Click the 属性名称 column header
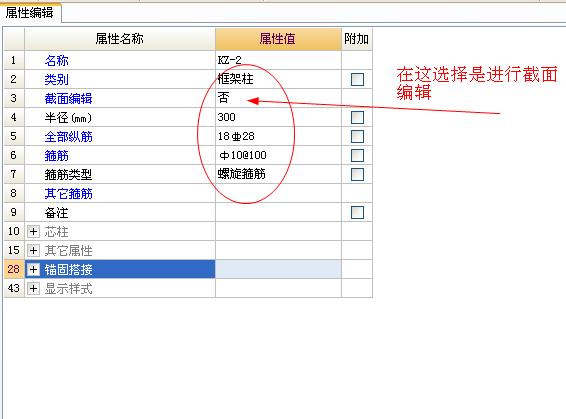This screenshot has height=419, width=566. [120, 39]
